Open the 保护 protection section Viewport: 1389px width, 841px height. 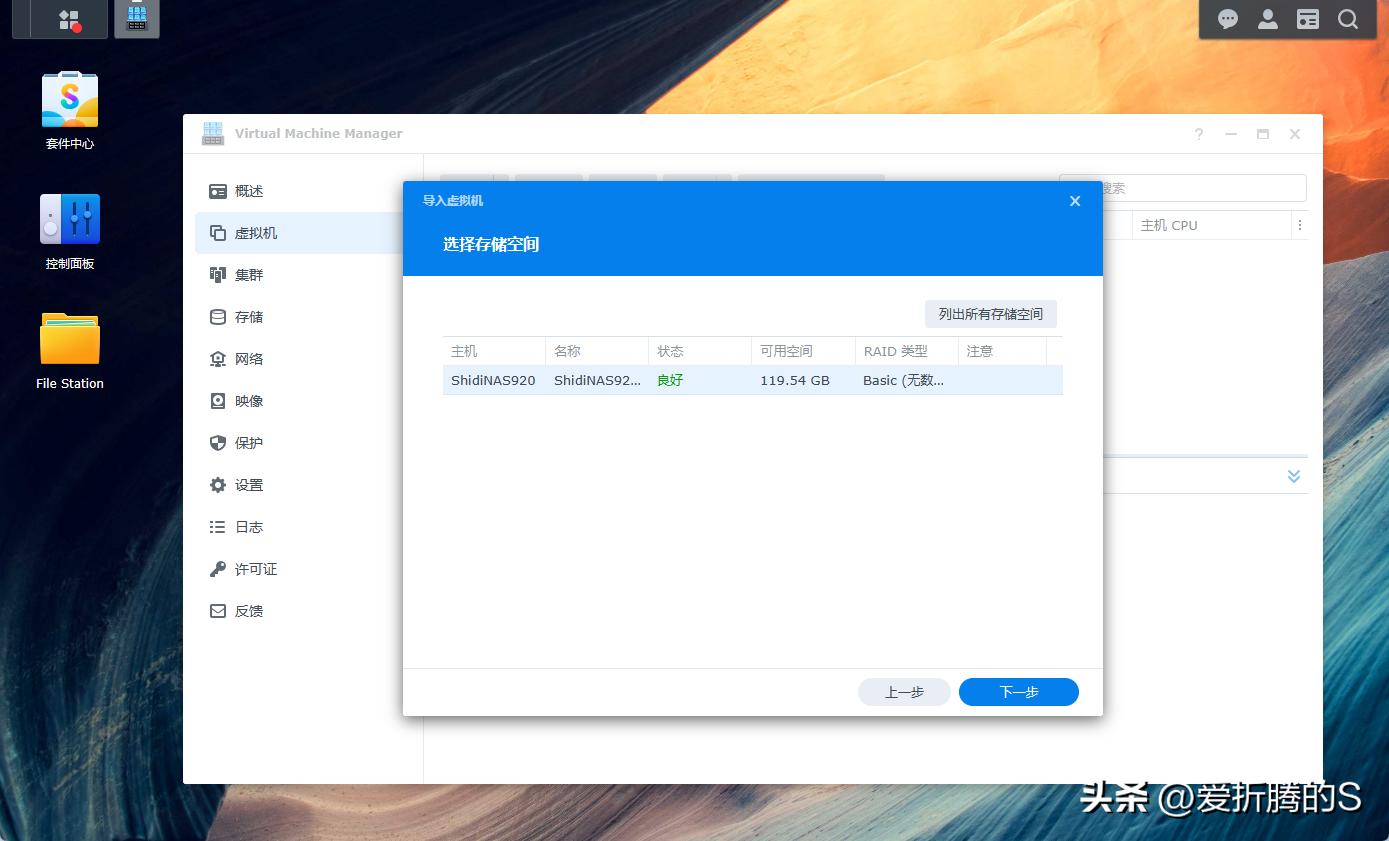pos(248,442)
